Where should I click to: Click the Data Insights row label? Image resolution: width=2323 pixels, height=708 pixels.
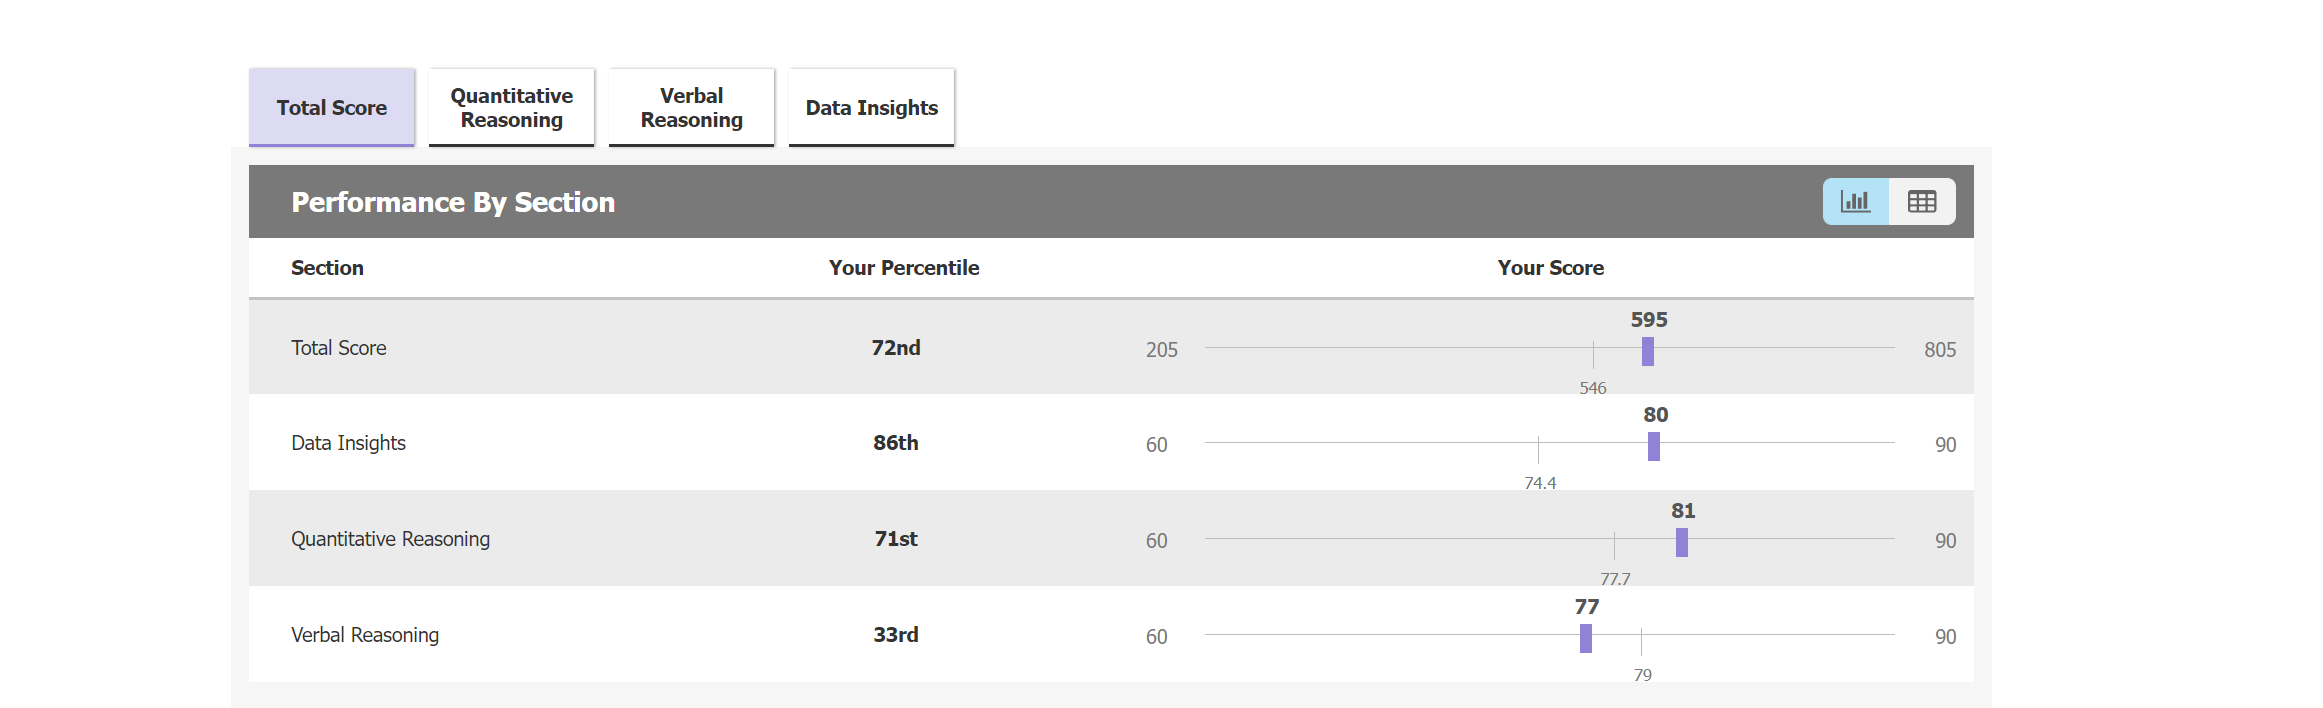pos(348,443)
